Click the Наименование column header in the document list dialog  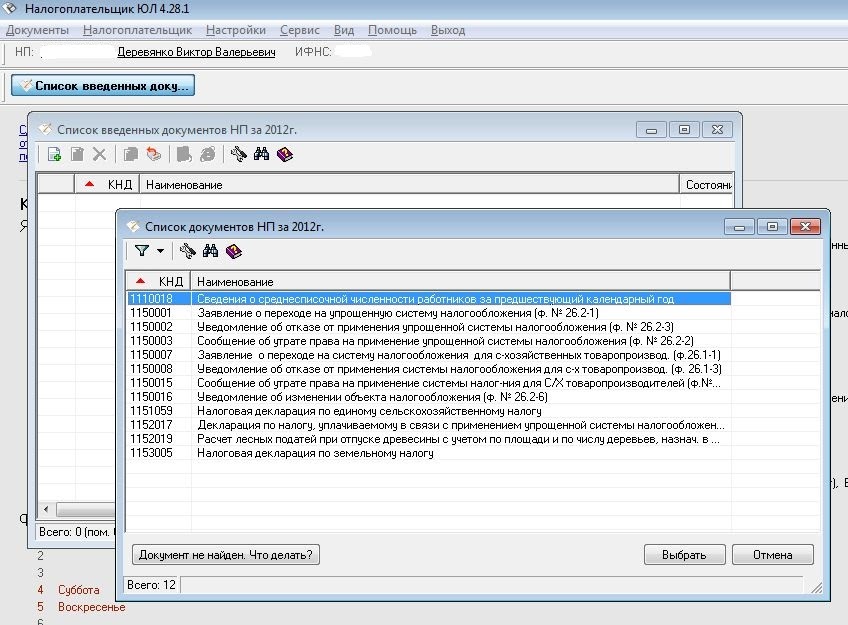click(460, 282)
